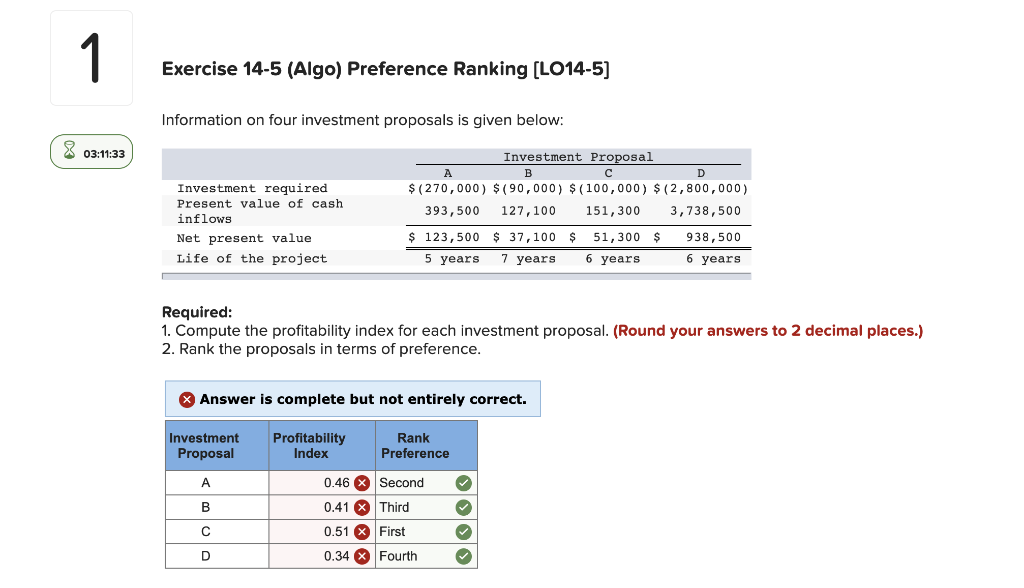Select the question number 1 box
Image resolution: width=1024 pixels, height=588 pixels.
[91, 57]
